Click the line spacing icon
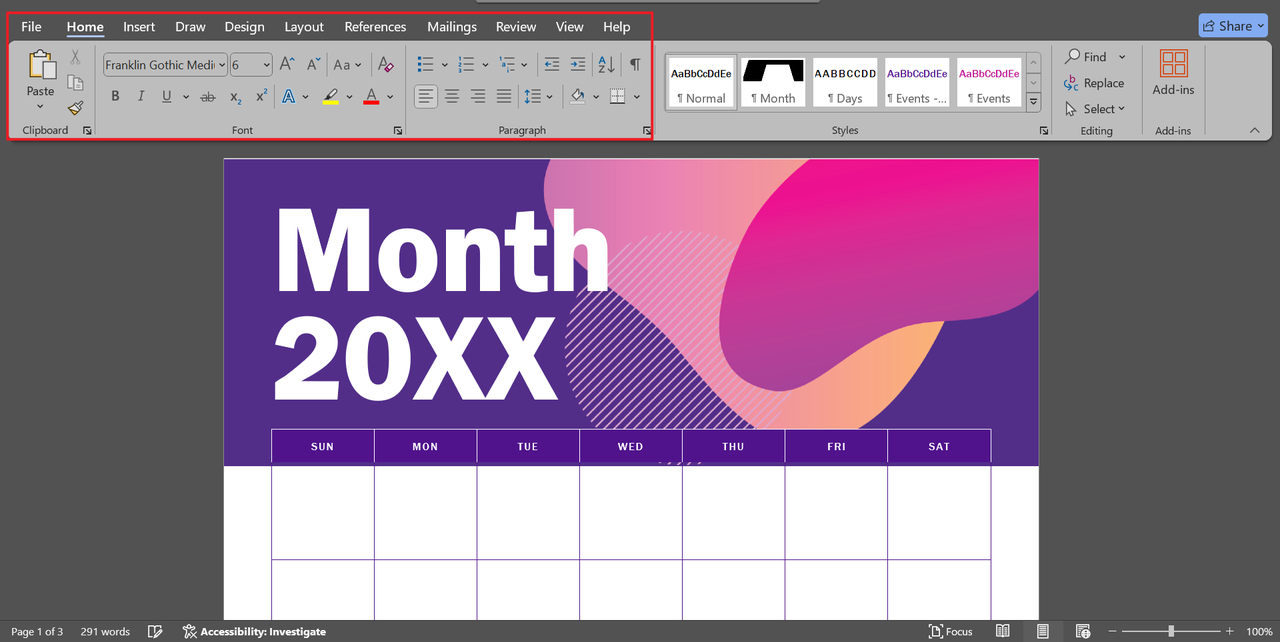Screen dimensions: 1280x642 coord(532,96)
